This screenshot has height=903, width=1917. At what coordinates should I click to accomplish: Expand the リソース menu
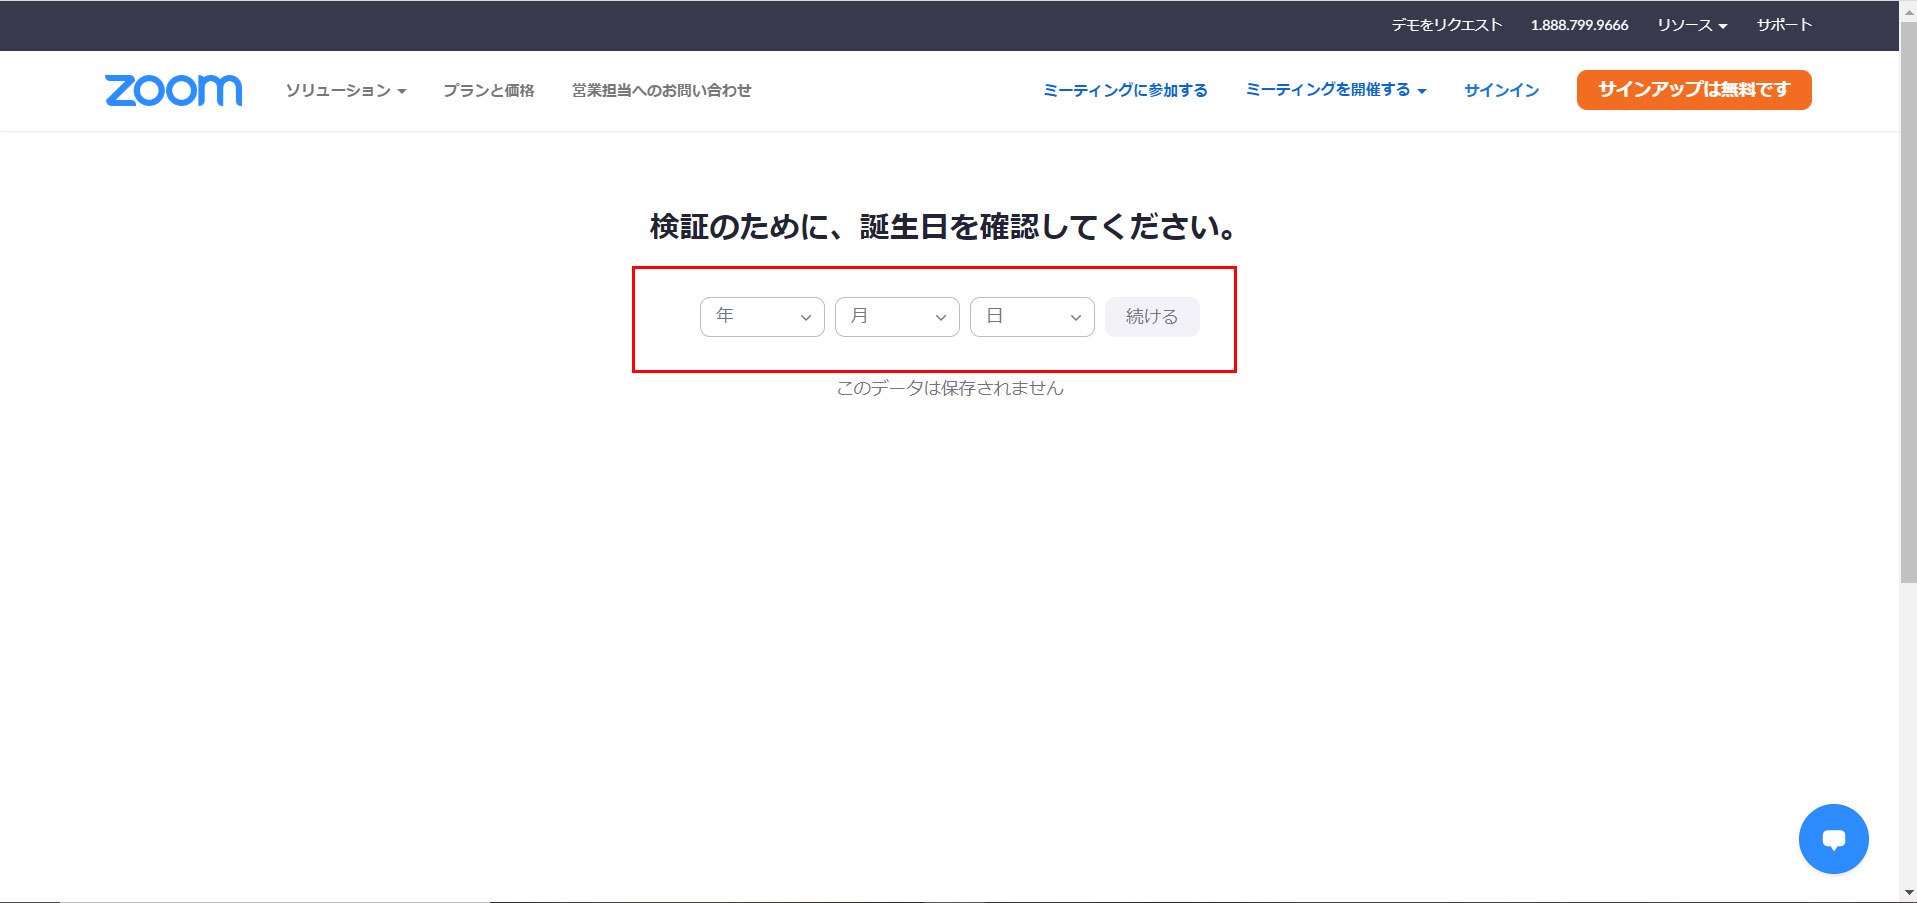1692,25
